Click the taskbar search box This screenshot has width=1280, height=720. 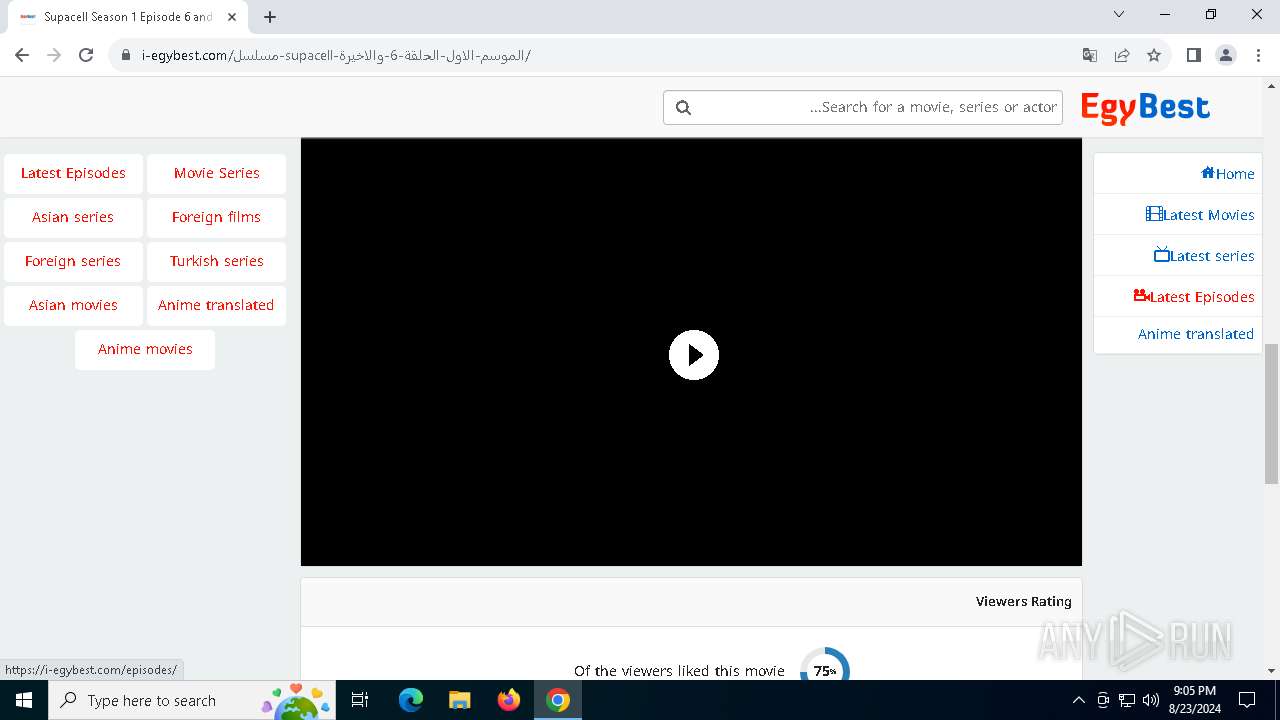[192, 700]
